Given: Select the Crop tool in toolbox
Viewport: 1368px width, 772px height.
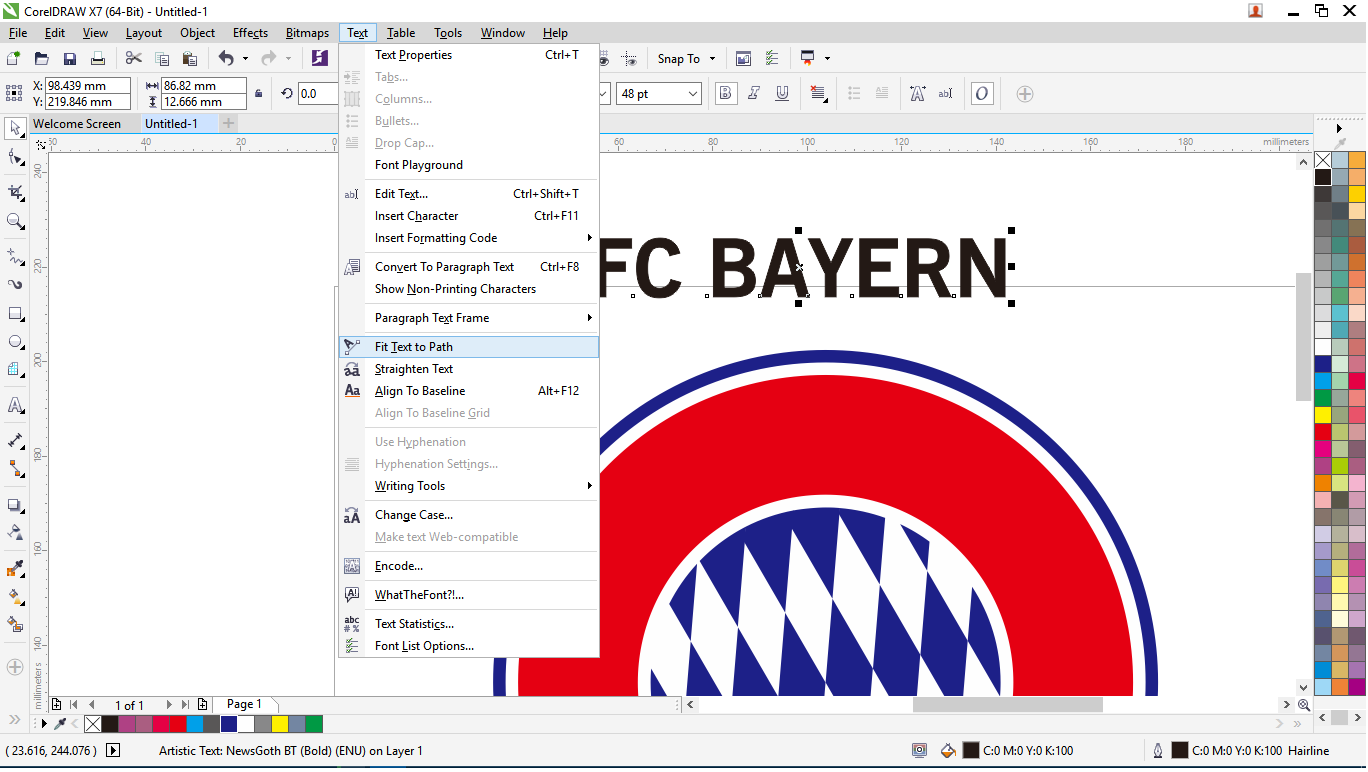Looking at the screenshot, I should [15, 191].
